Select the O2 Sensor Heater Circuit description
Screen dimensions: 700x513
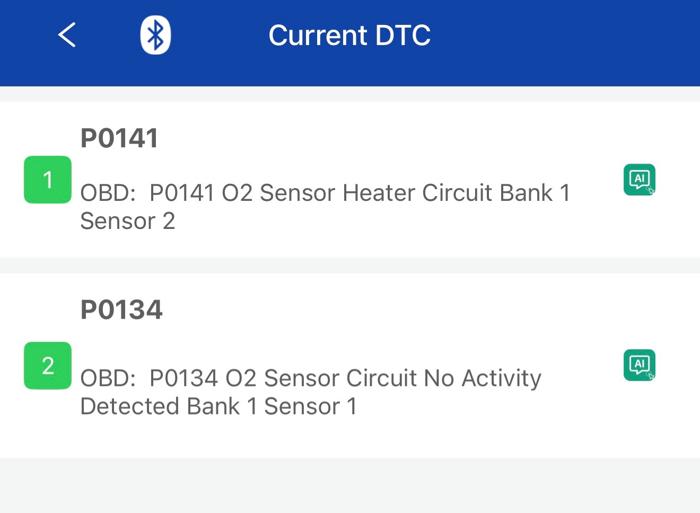click(325, 207)
